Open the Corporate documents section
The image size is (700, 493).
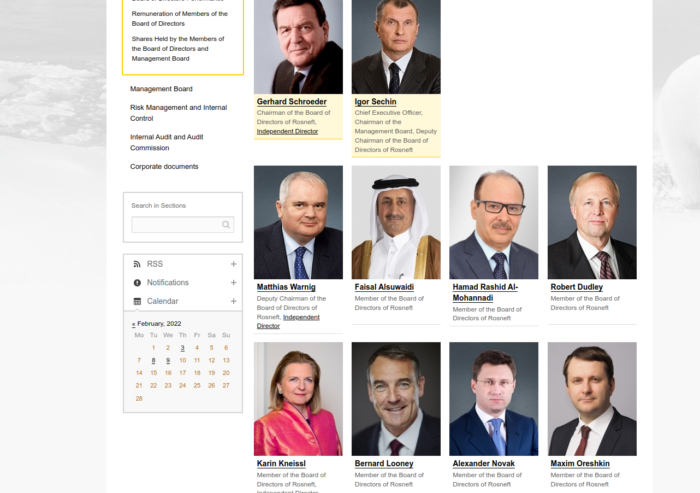click(164, 167)
